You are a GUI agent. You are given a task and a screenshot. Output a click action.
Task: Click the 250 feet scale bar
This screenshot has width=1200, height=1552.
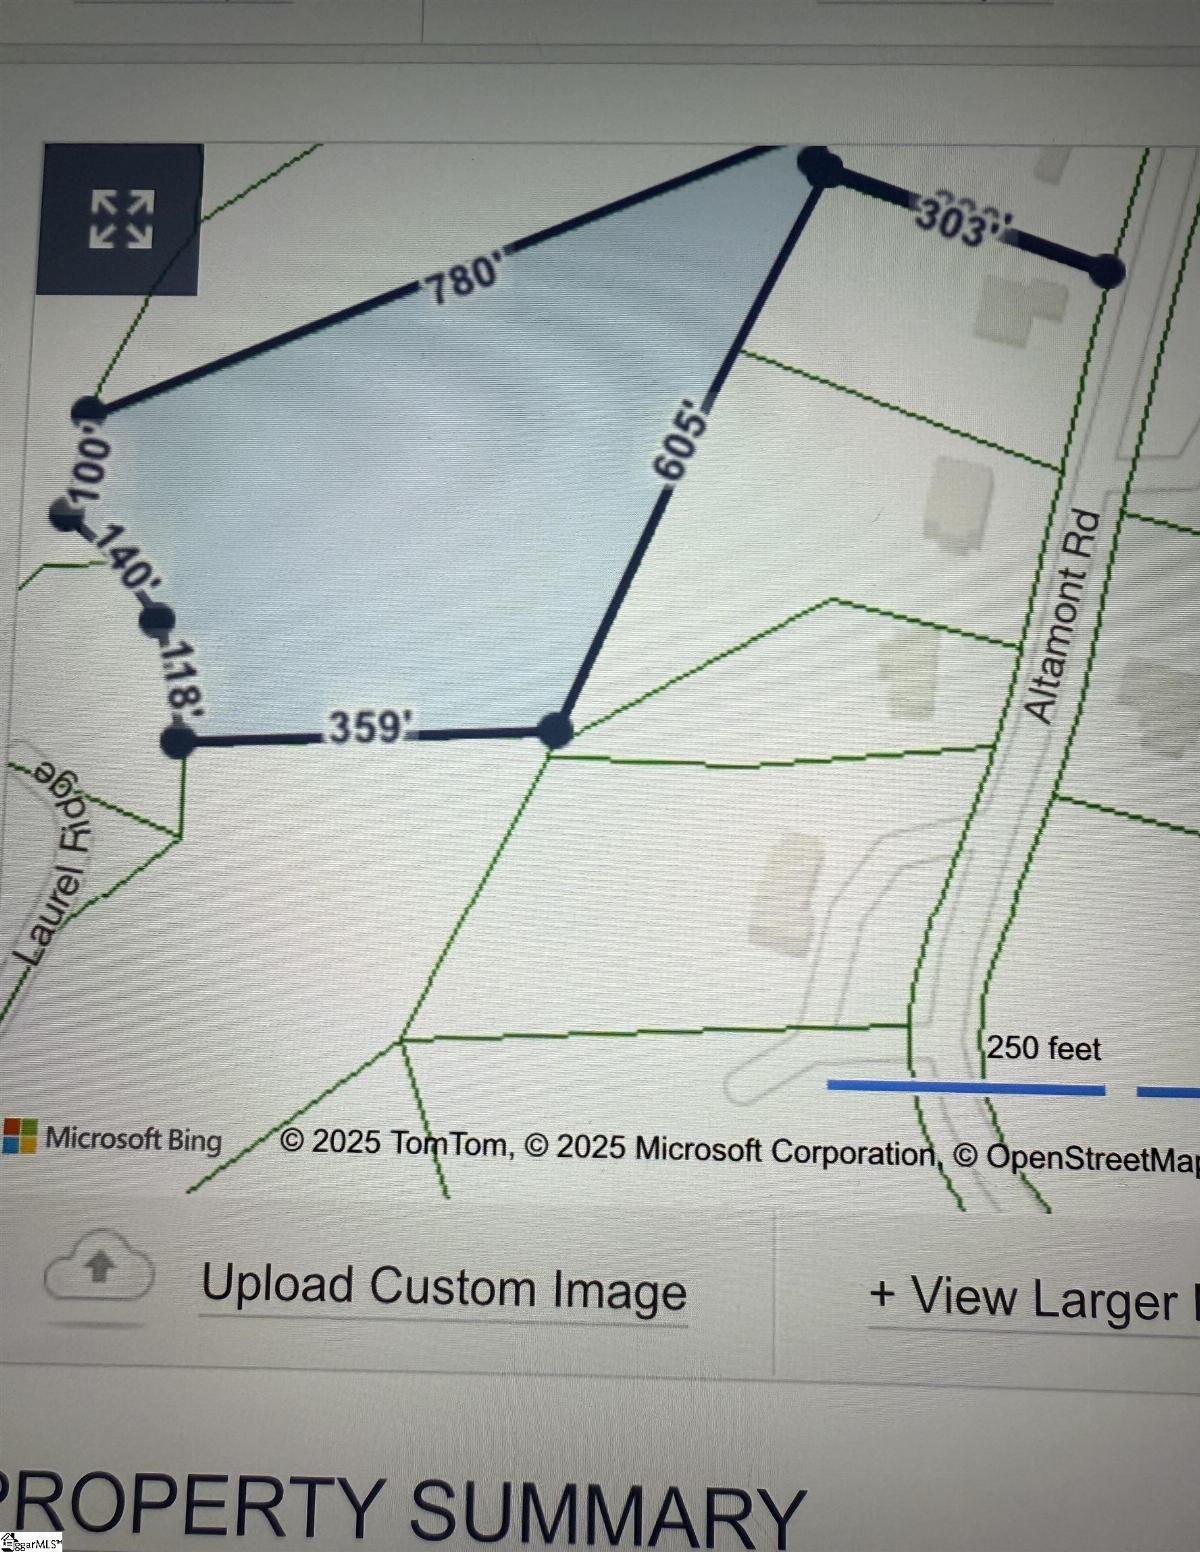pos(967,1087)
